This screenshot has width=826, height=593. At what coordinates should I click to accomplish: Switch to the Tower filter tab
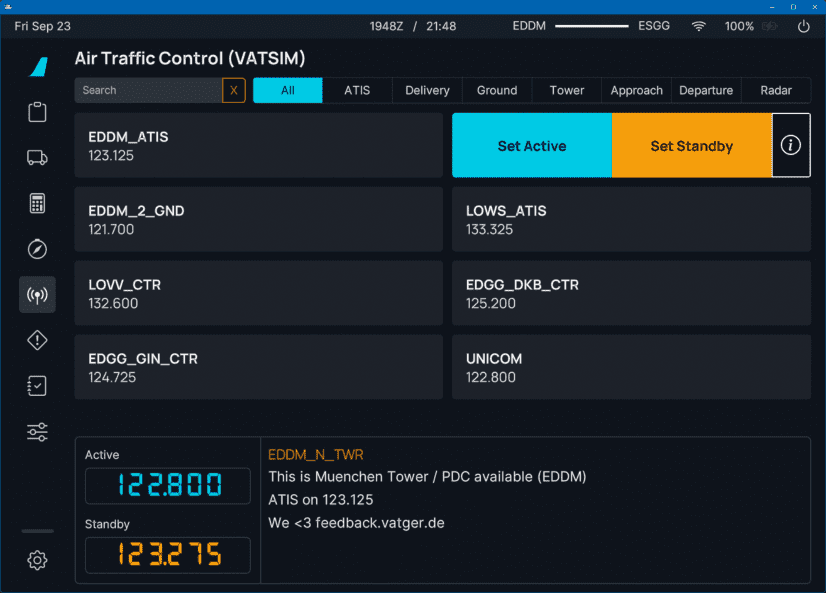click(567, 90)
